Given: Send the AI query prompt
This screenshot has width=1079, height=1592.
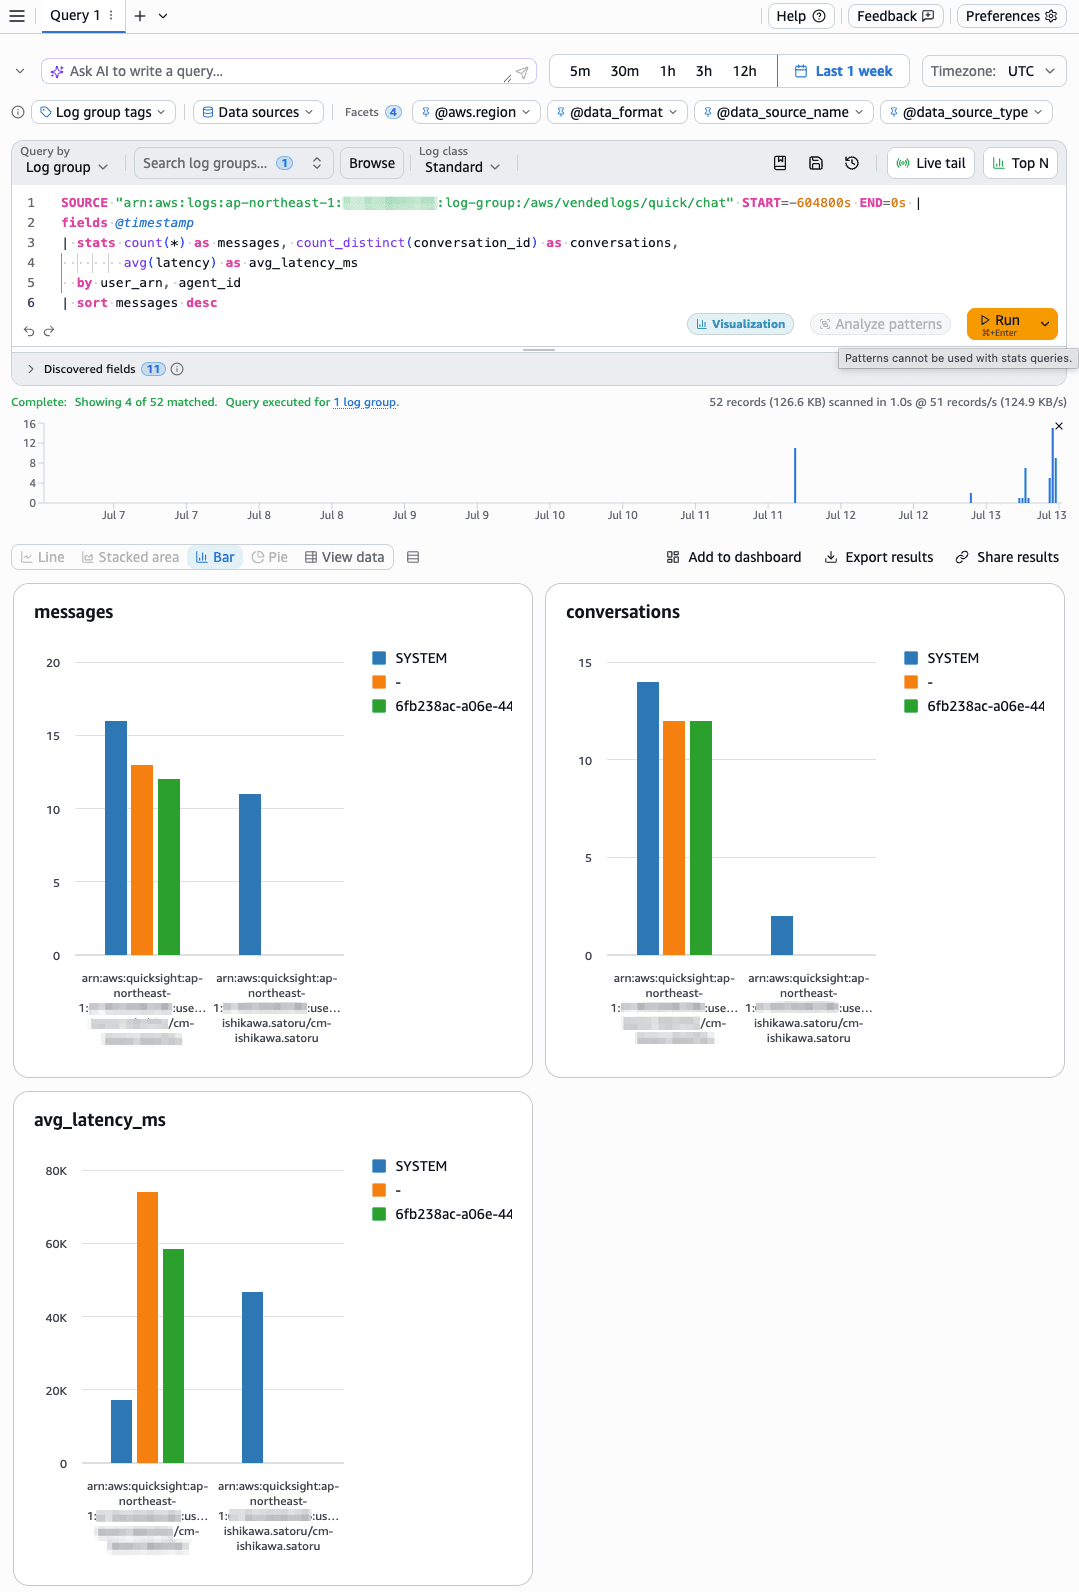Looking at the screenshot, I should [522, 72].
